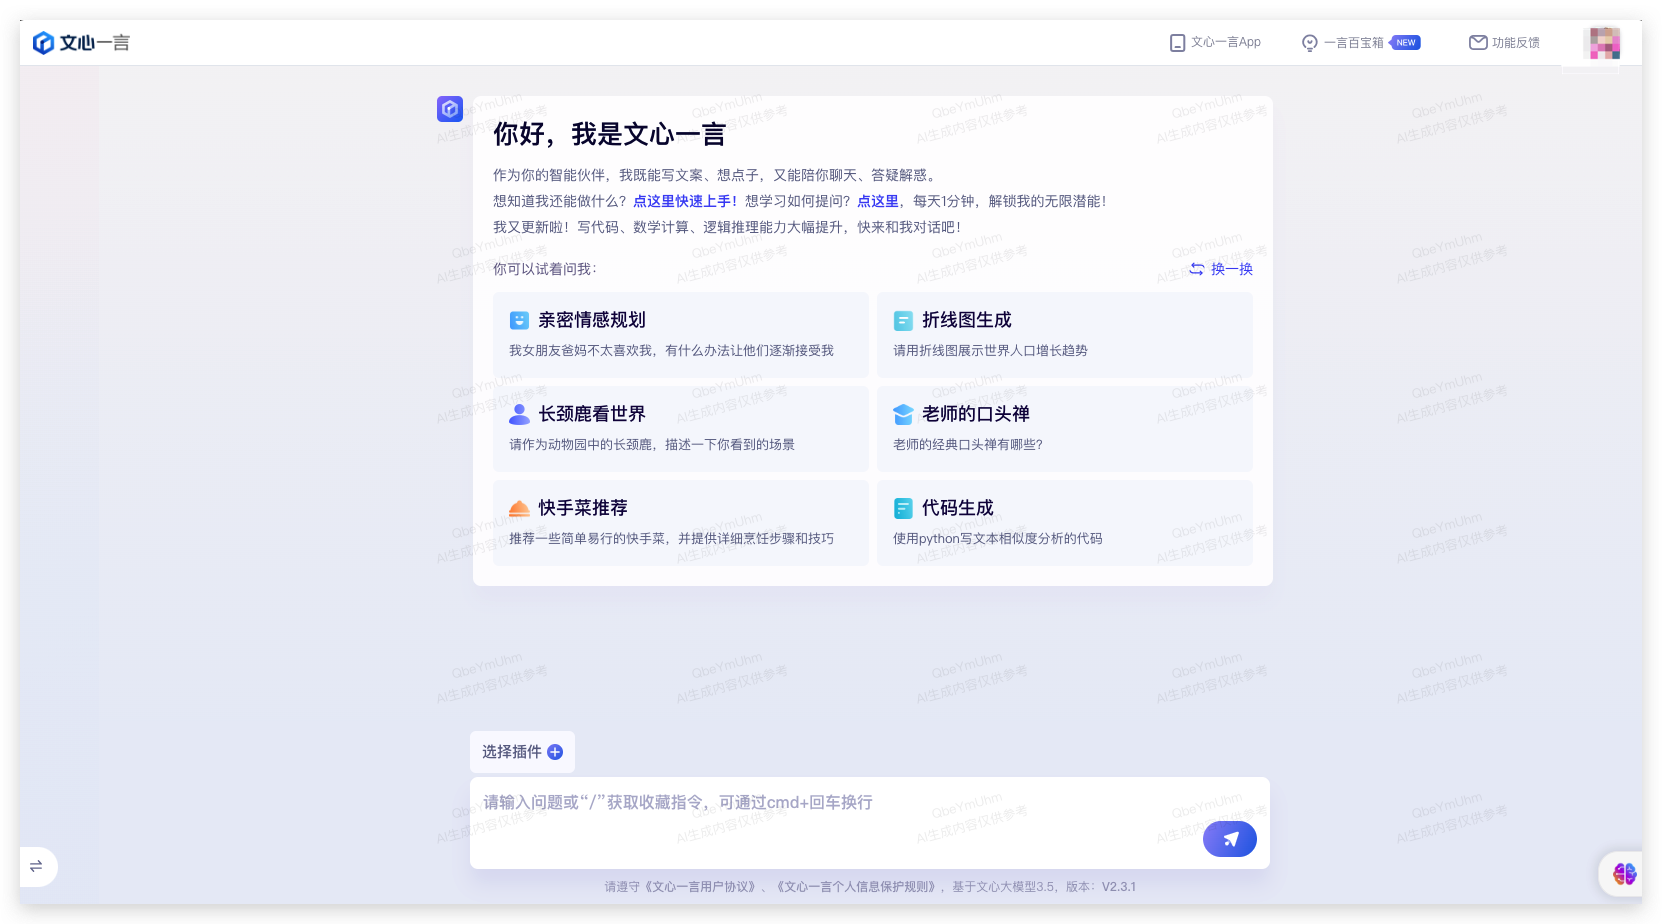Click the smiley icon of 亲密情感规划

(519, 320)
